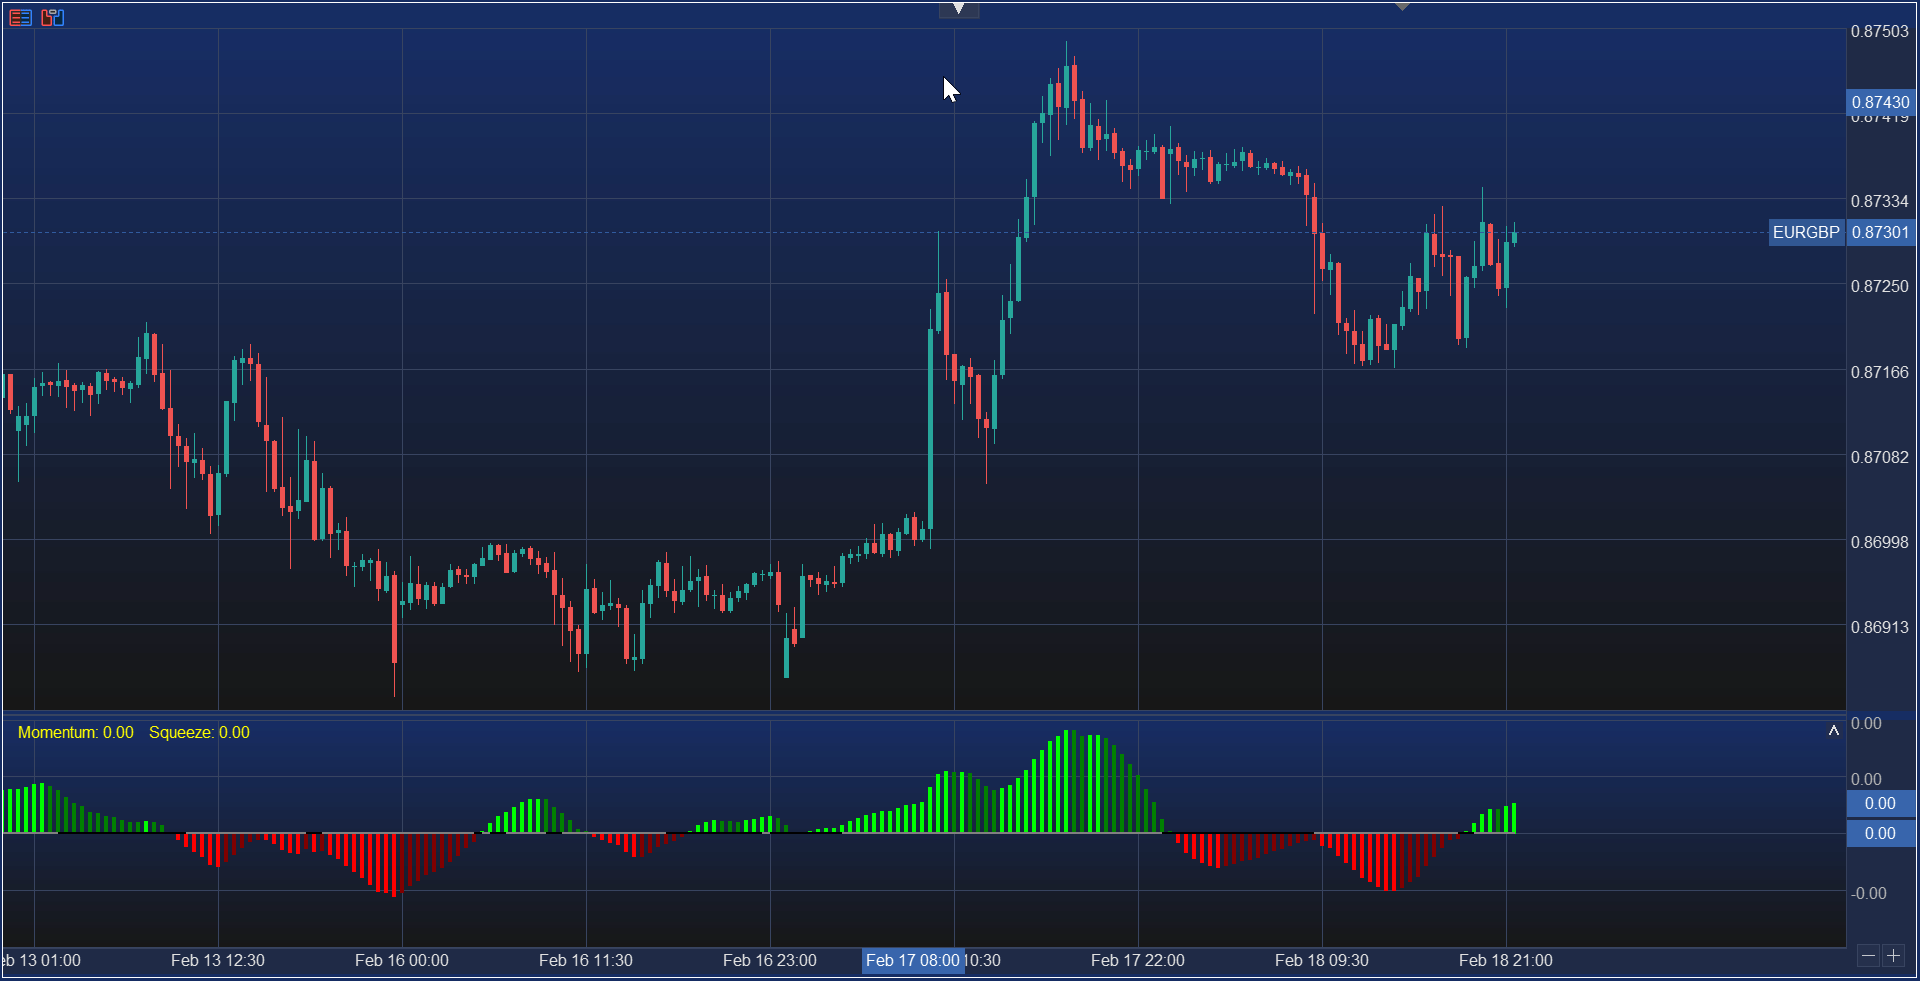Click the Feb 16 00:00 axis label

(401, 961)
